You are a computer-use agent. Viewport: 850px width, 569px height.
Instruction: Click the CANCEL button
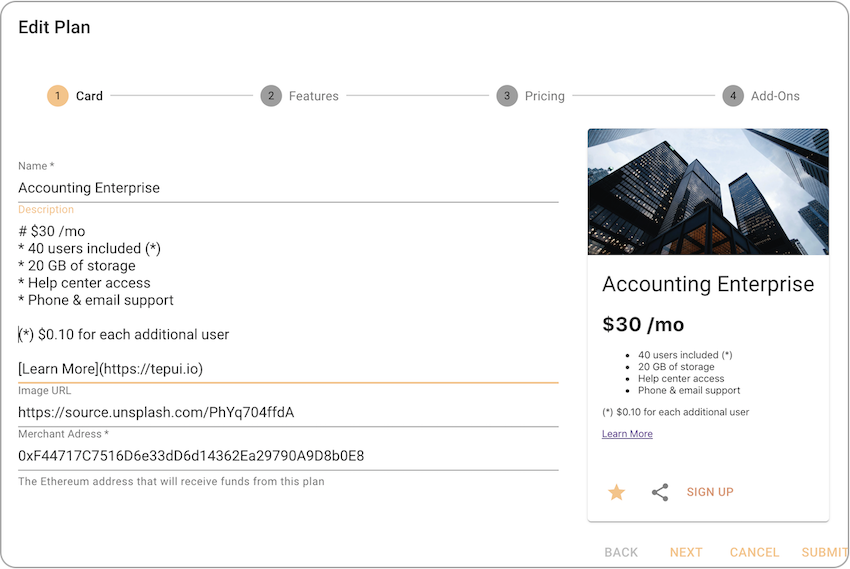point(754,552)
